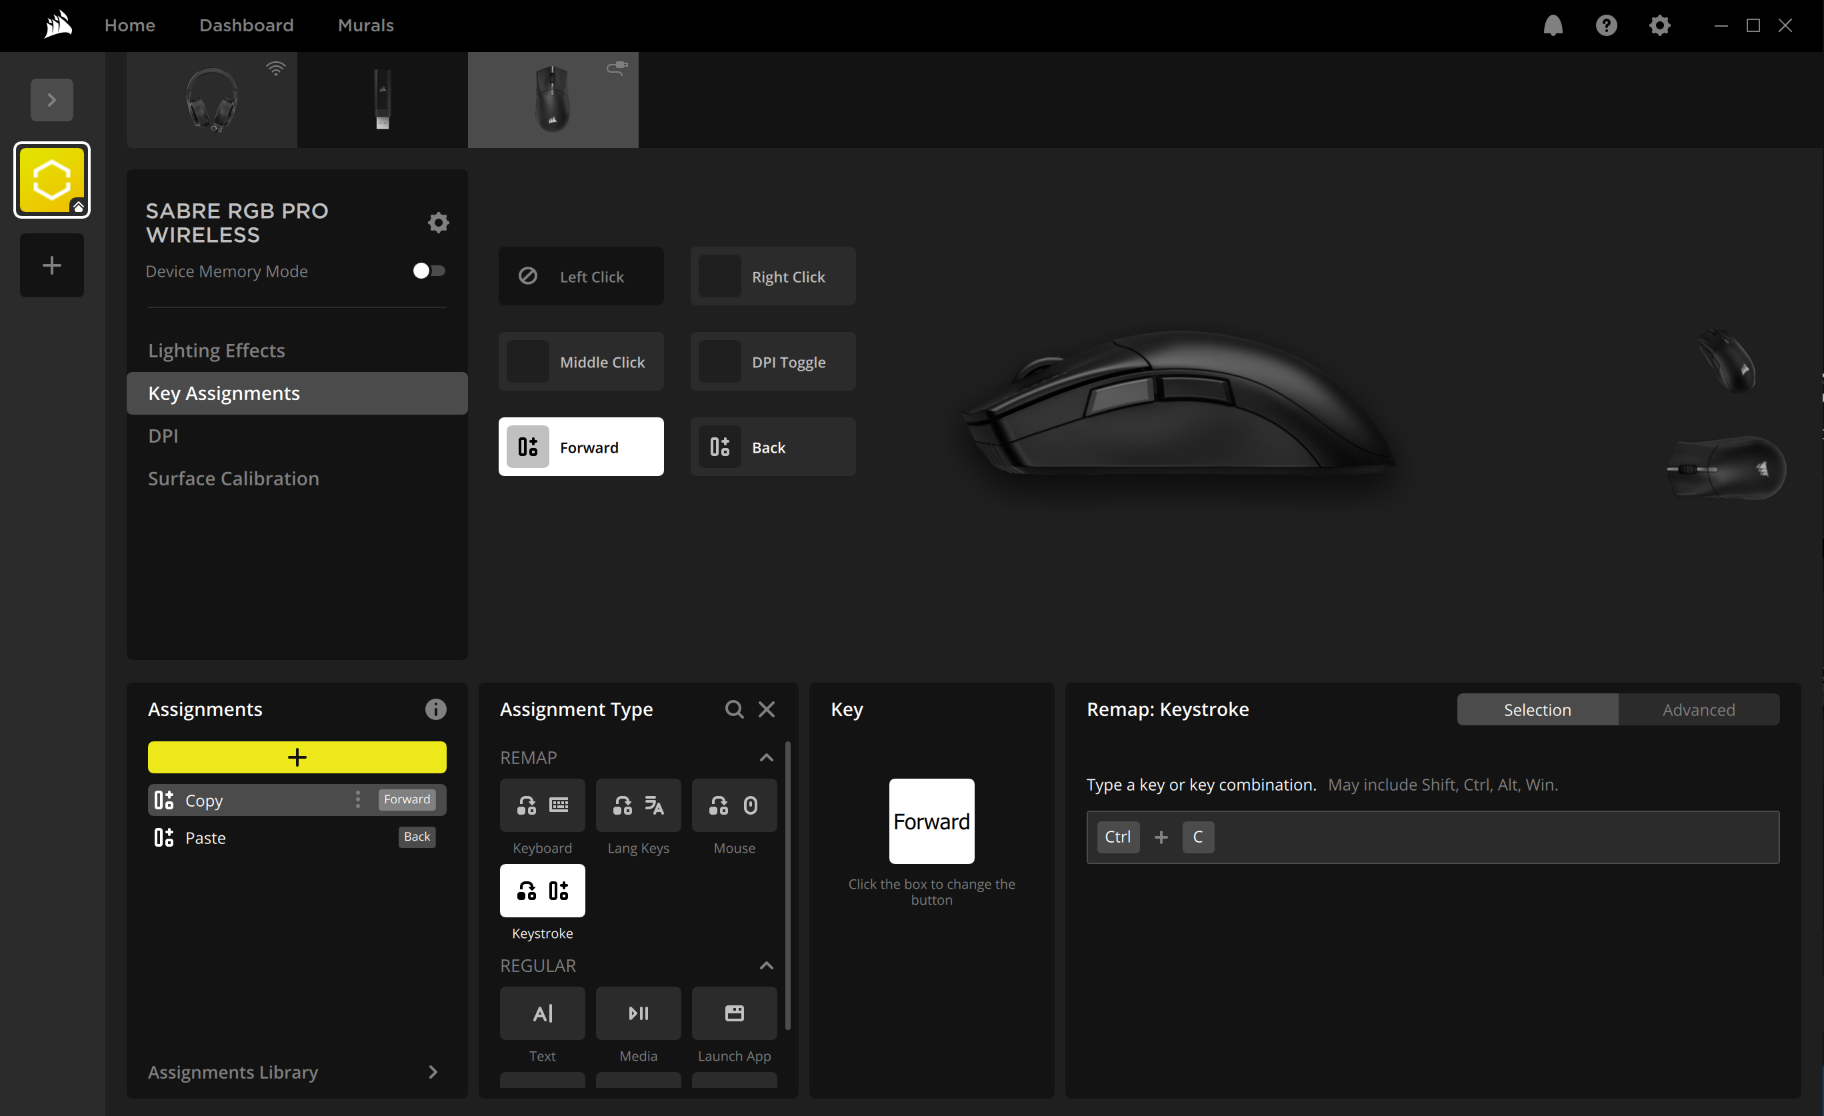Click the Forward key box to change button

[932, 821]
